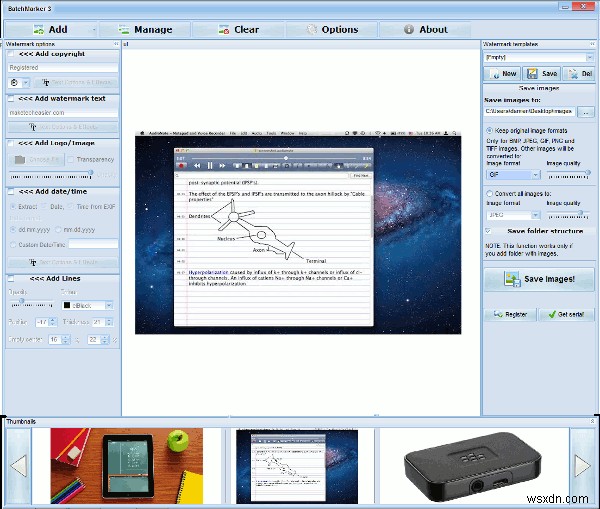Toggle the Save folder structure checkbox
The height and width of the screenshot is (509, 600).
488,231
